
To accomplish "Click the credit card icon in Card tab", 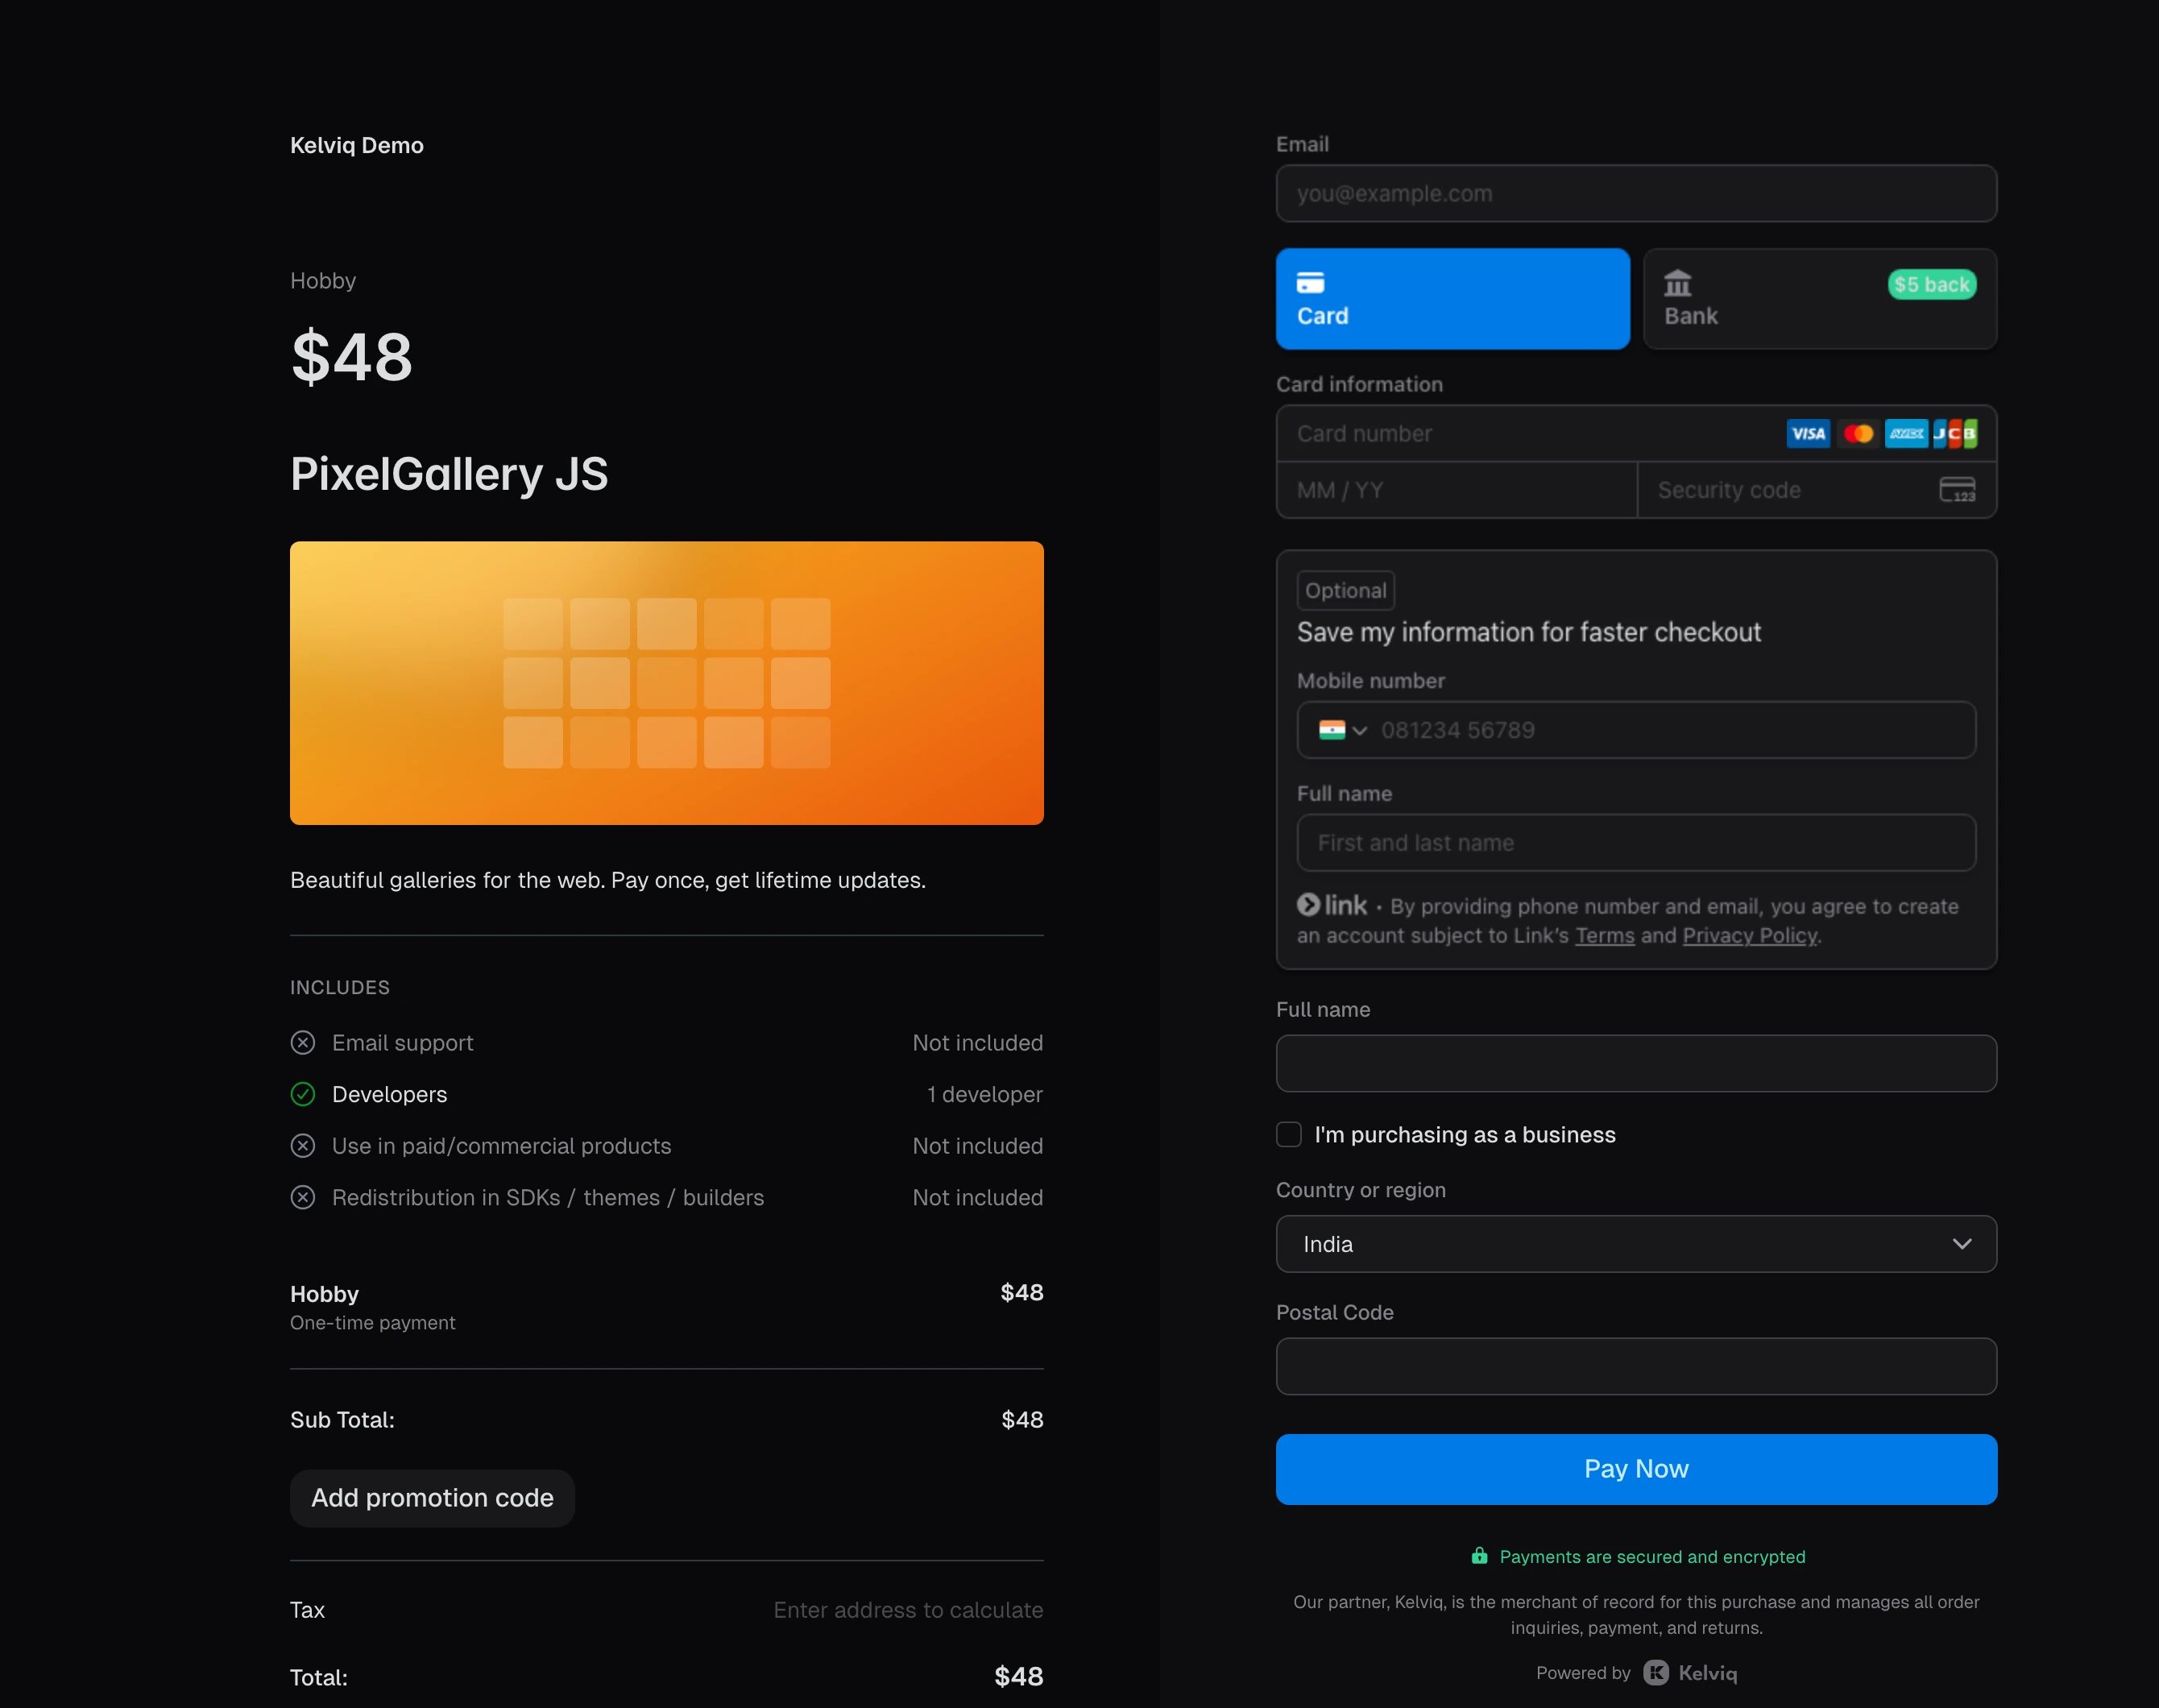I will click(1310, 283).
